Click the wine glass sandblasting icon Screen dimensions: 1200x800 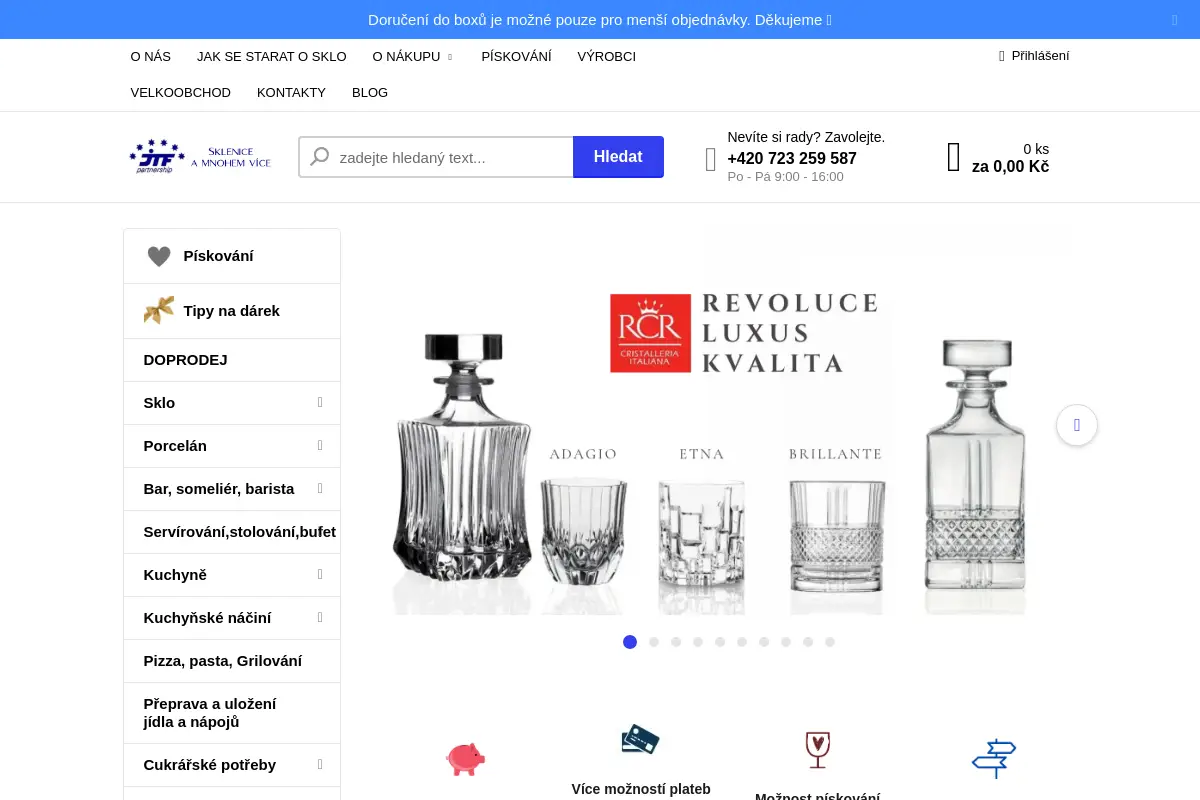(x=818, y=750)
